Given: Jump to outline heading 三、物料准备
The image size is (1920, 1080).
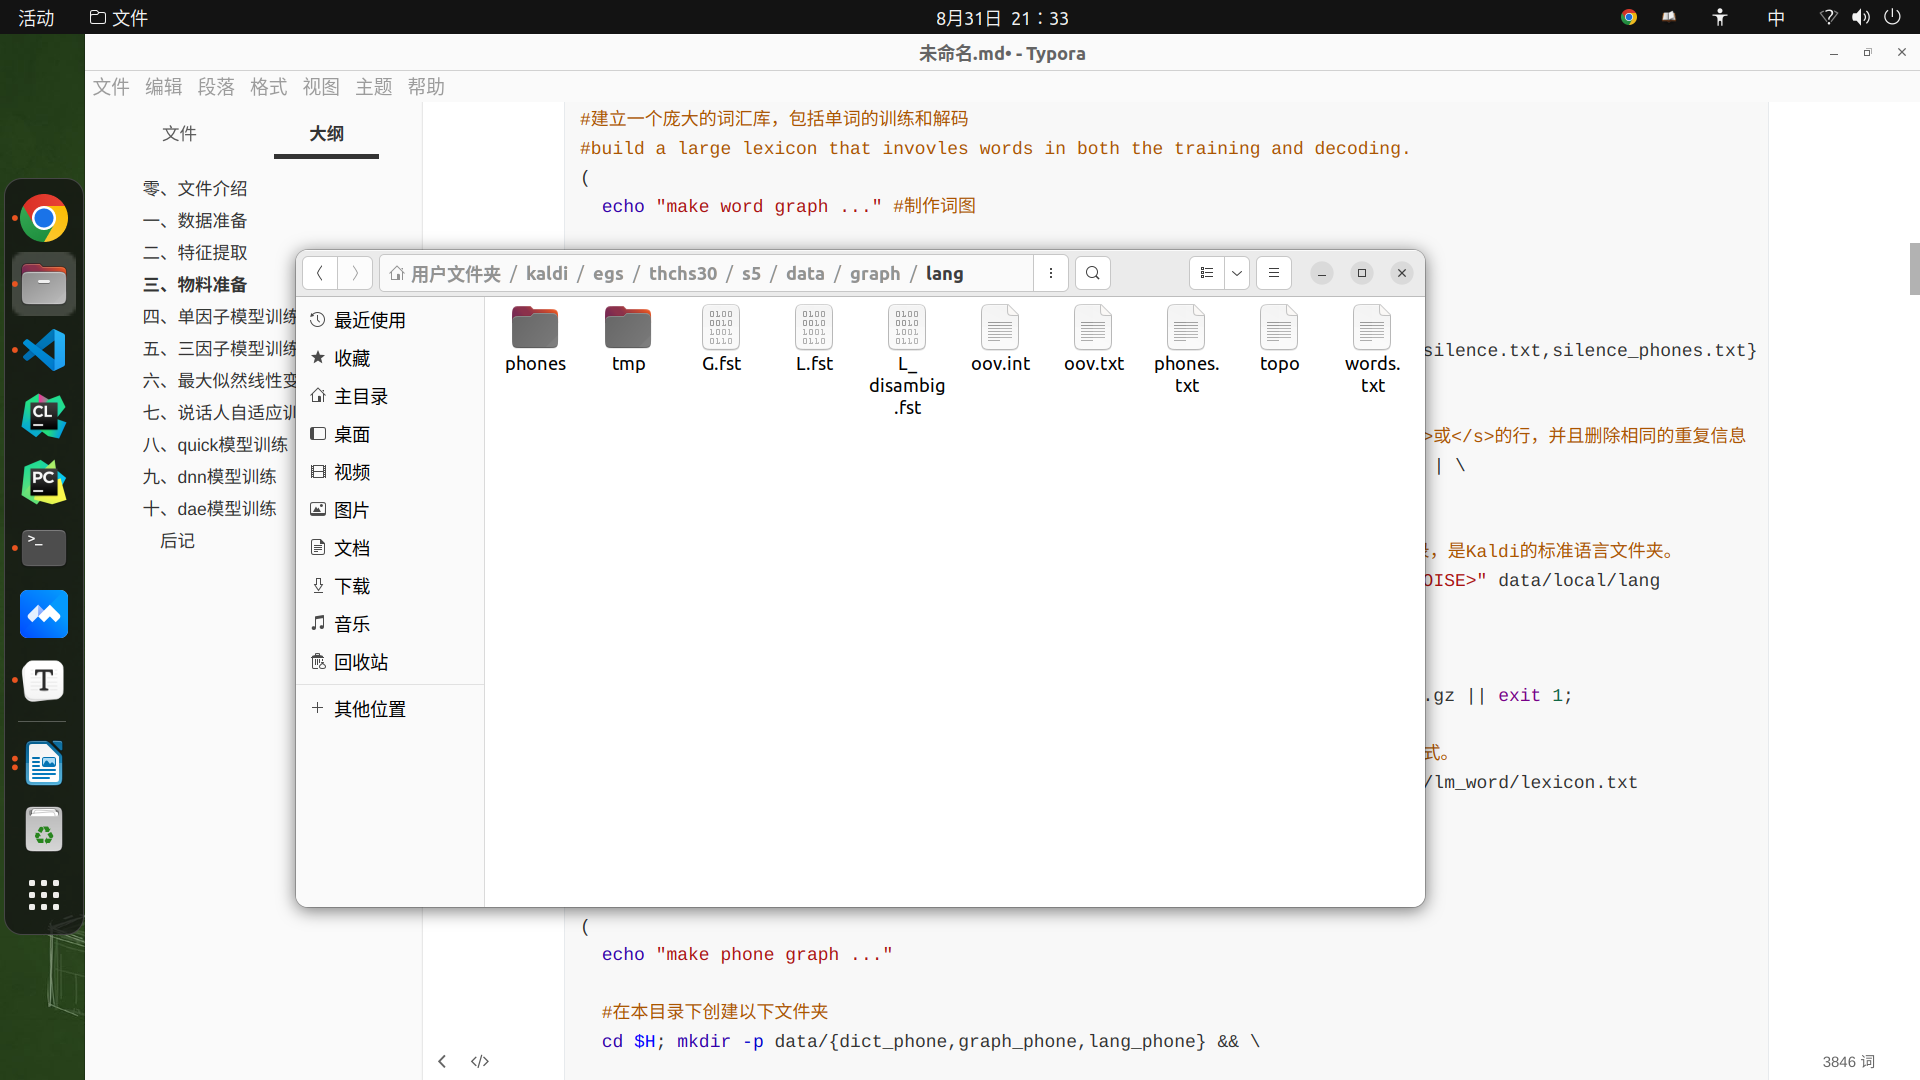Looking at the screenshot, I should click(195, 285).
